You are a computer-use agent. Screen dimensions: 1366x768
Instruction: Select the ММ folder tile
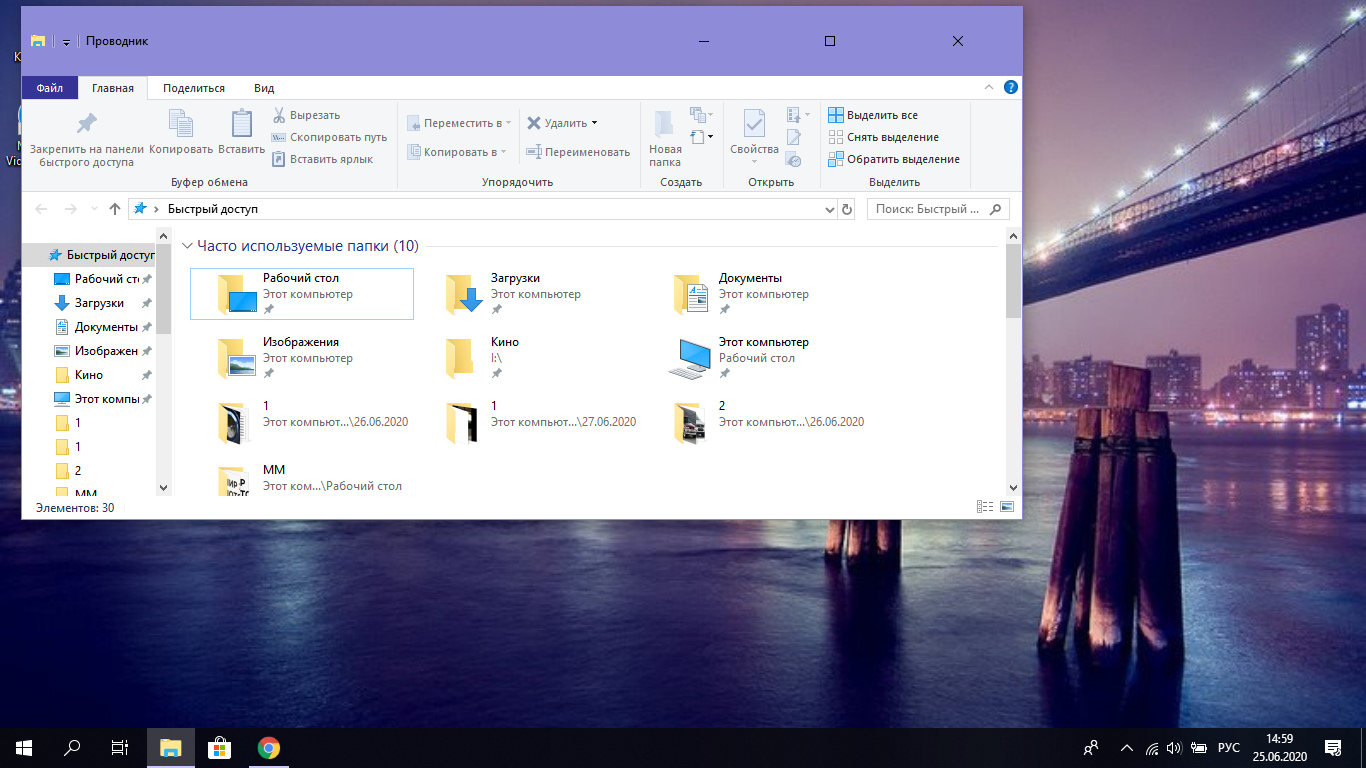[302, 480]
